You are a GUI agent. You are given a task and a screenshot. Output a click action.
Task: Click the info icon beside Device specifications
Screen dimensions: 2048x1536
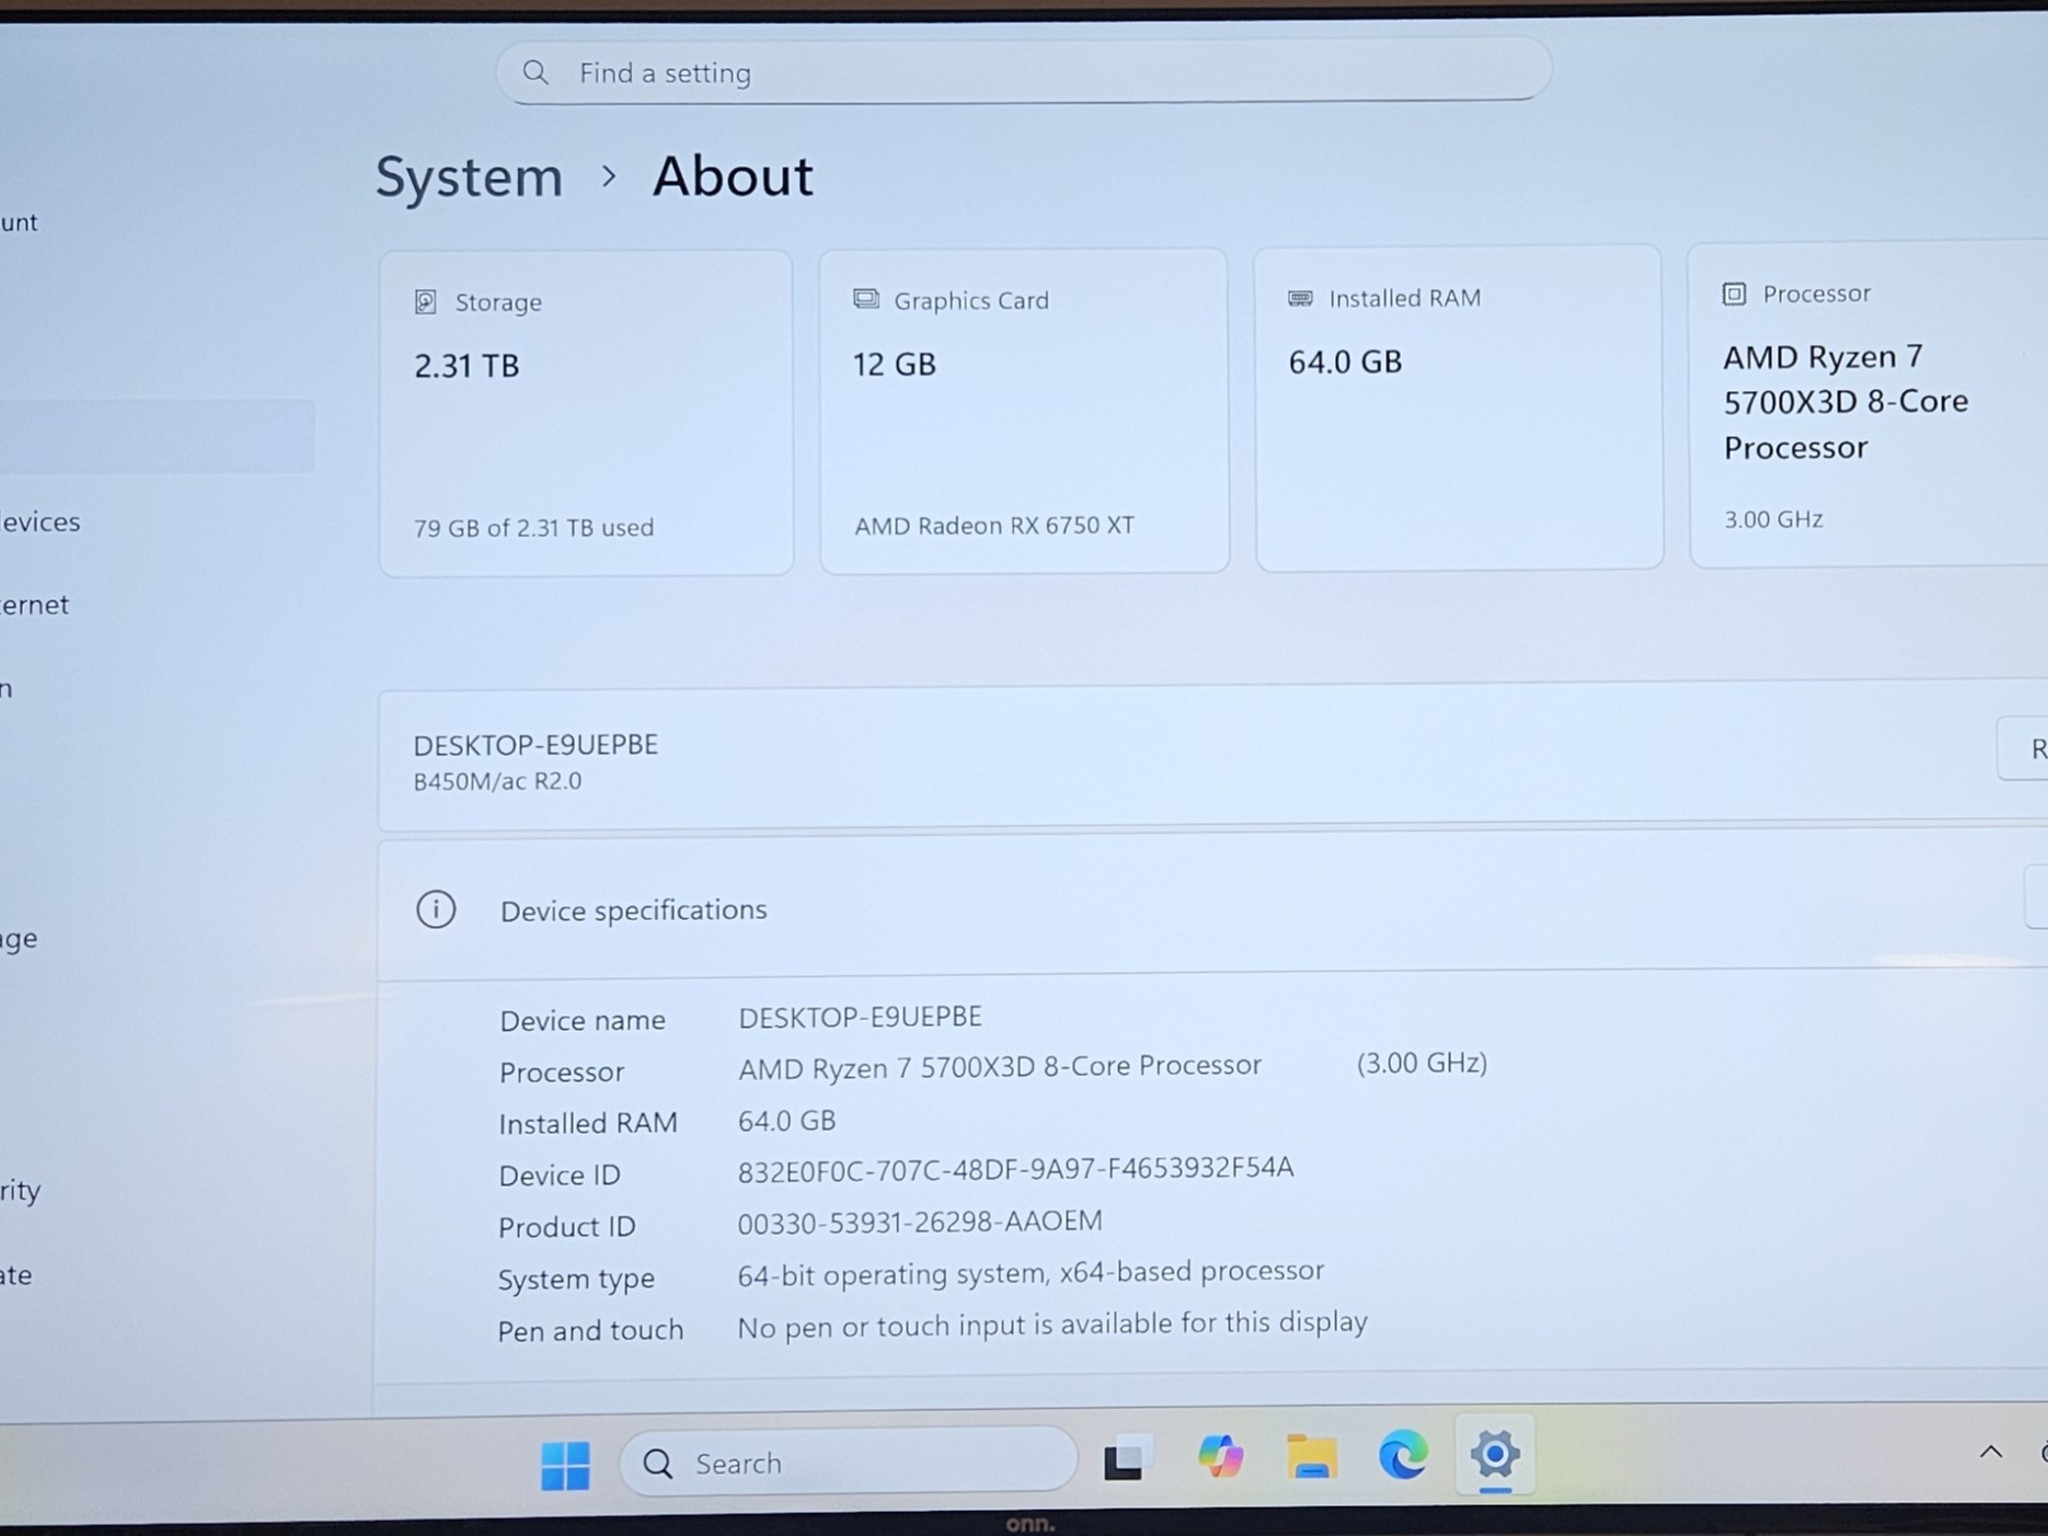pos(437,909)
